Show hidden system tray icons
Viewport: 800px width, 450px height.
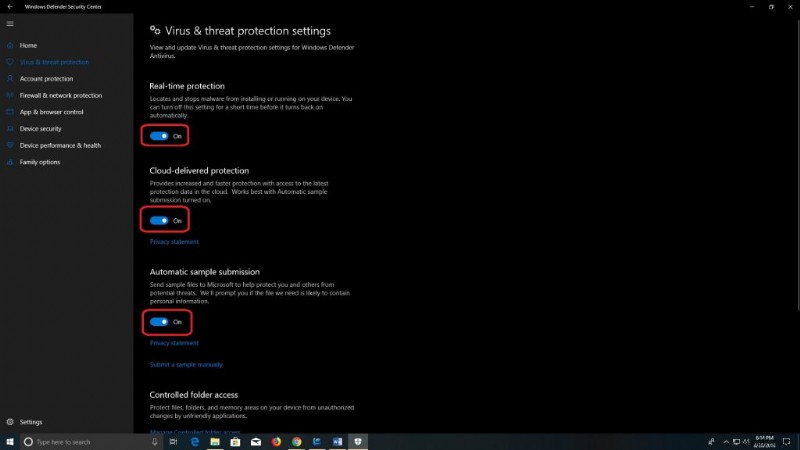coord(726,442)
